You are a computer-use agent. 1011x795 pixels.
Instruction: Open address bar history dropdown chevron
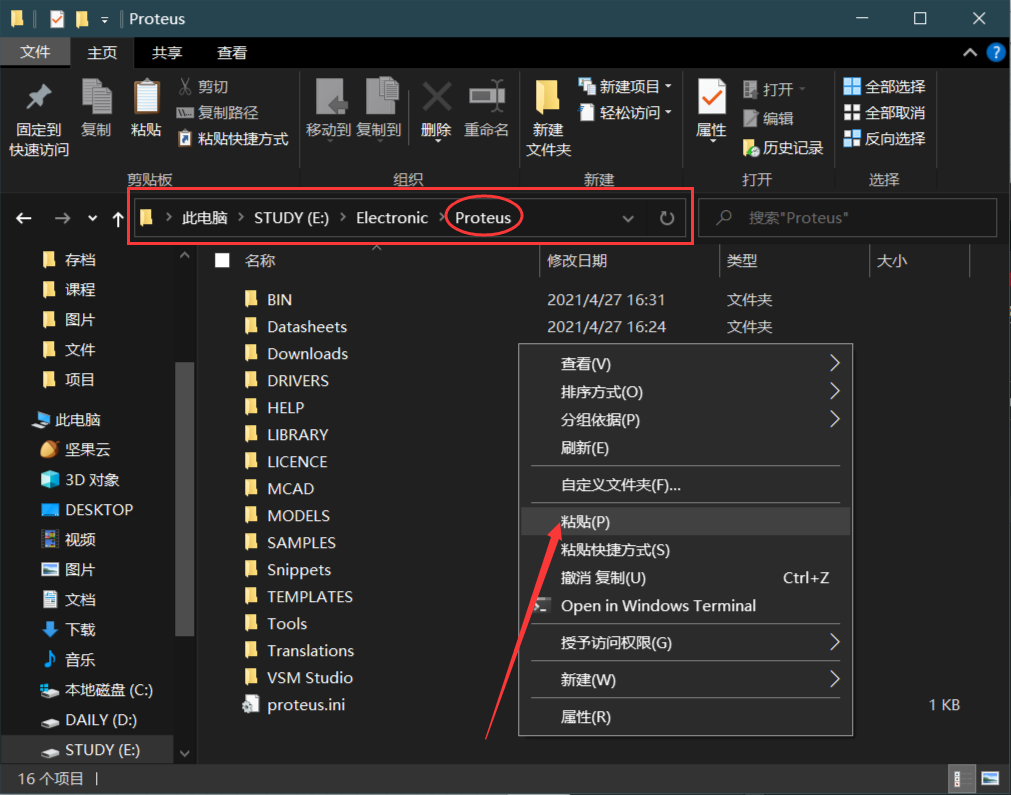pos(628,219)
